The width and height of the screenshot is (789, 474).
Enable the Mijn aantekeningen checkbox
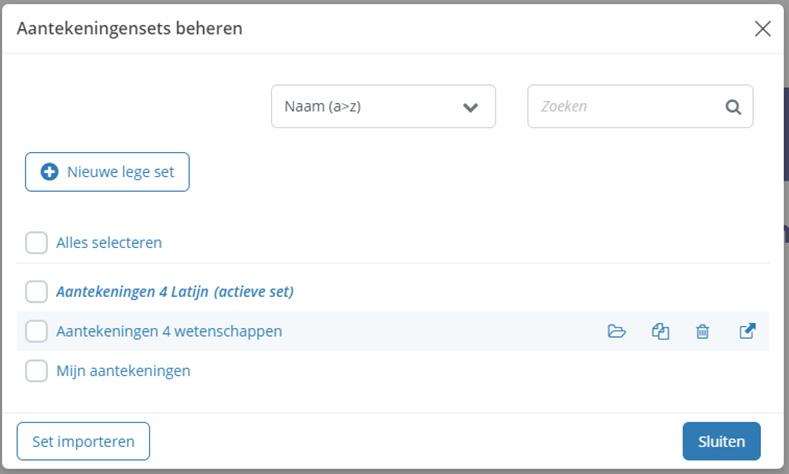click(x=37, y=371)
